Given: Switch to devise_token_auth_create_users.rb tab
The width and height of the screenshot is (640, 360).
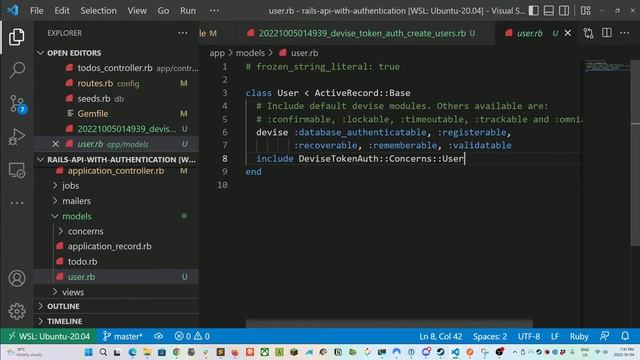Looking at the screenshot, I should (362, 33).
